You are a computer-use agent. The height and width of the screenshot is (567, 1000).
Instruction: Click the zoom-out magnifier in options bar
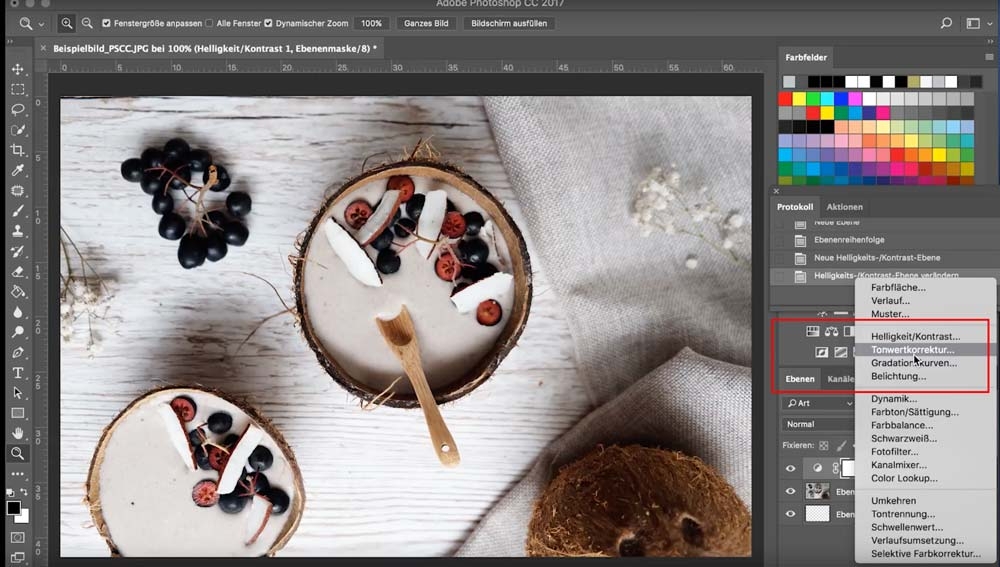[x=87, y=23]
